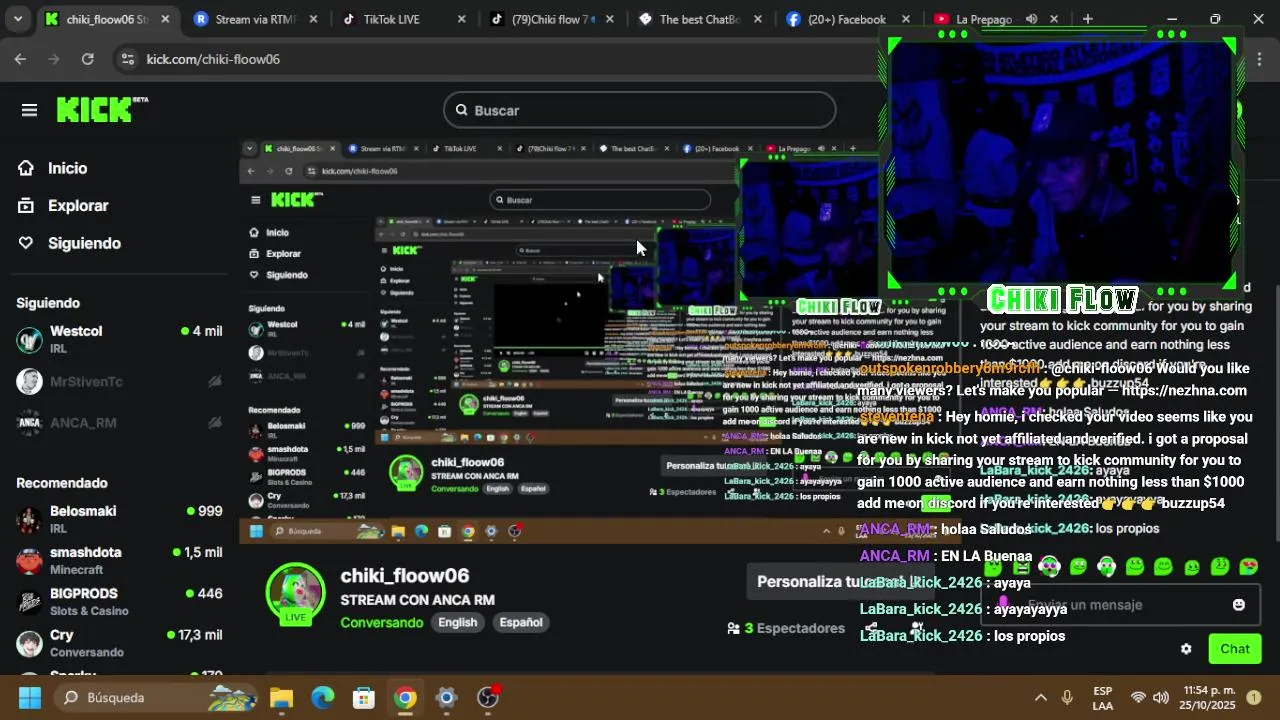The width and height of the screenshot is (1280, 720).
Task: Click the chiki_floow06 channel name
Action: (x=405, y=576)
